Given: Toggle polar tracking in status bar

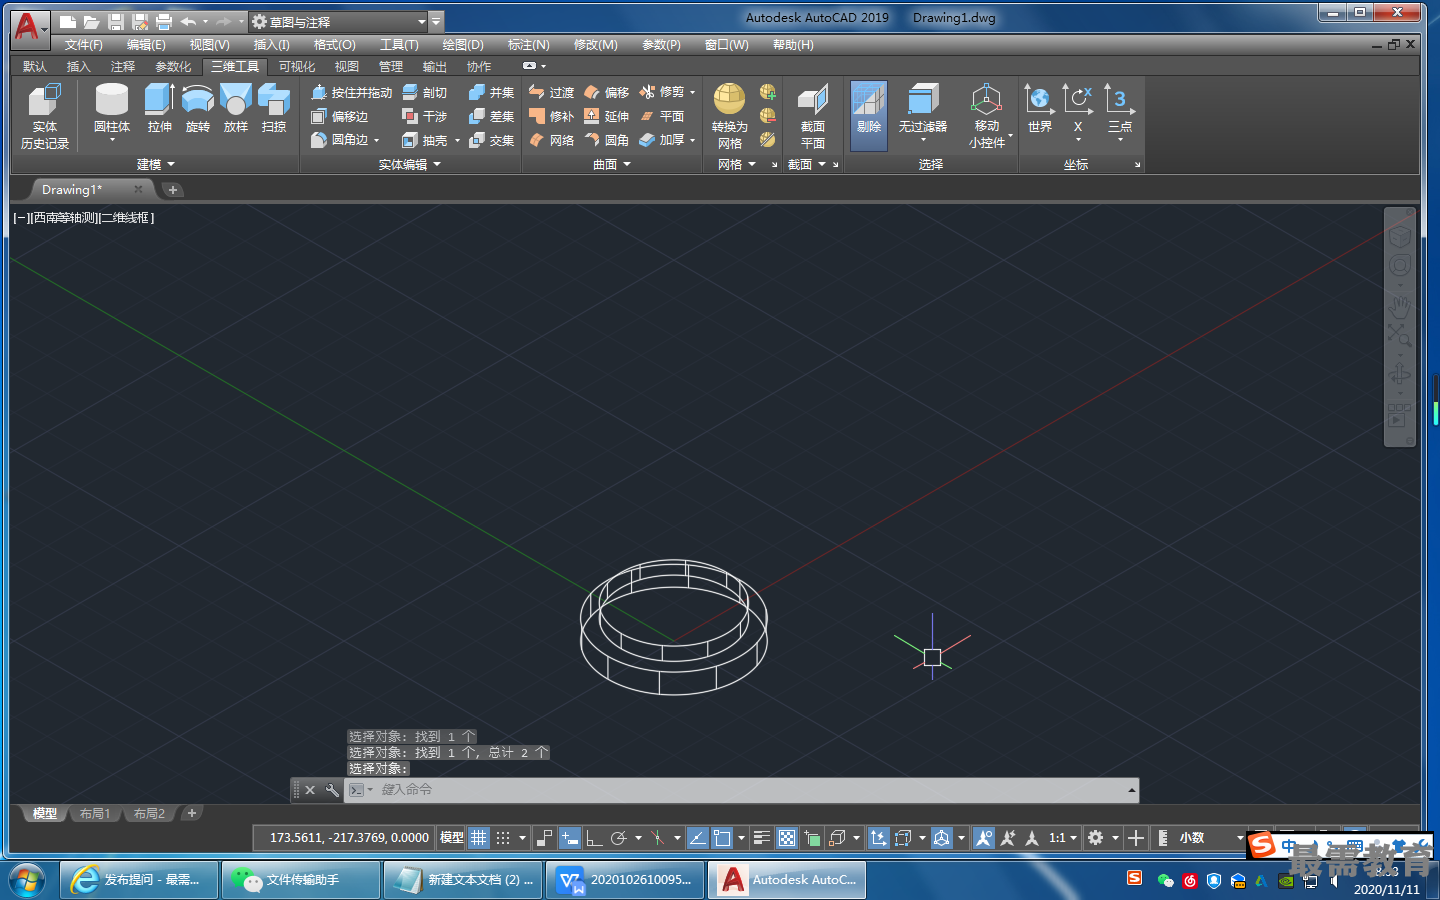Looking at the screenshot, I should pos(619,838).
